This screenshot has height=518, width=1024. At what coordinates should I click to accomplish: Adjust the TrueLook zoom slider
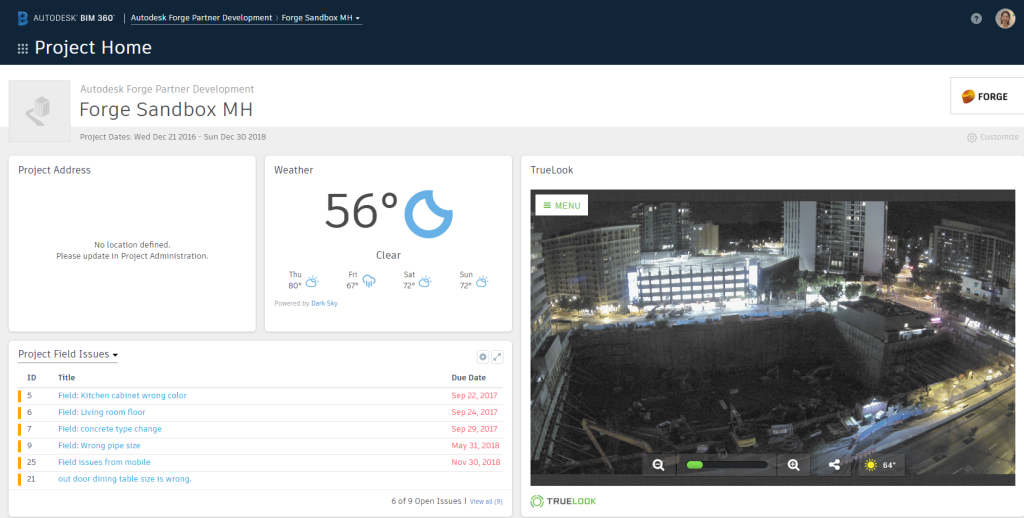click(726, 465)
